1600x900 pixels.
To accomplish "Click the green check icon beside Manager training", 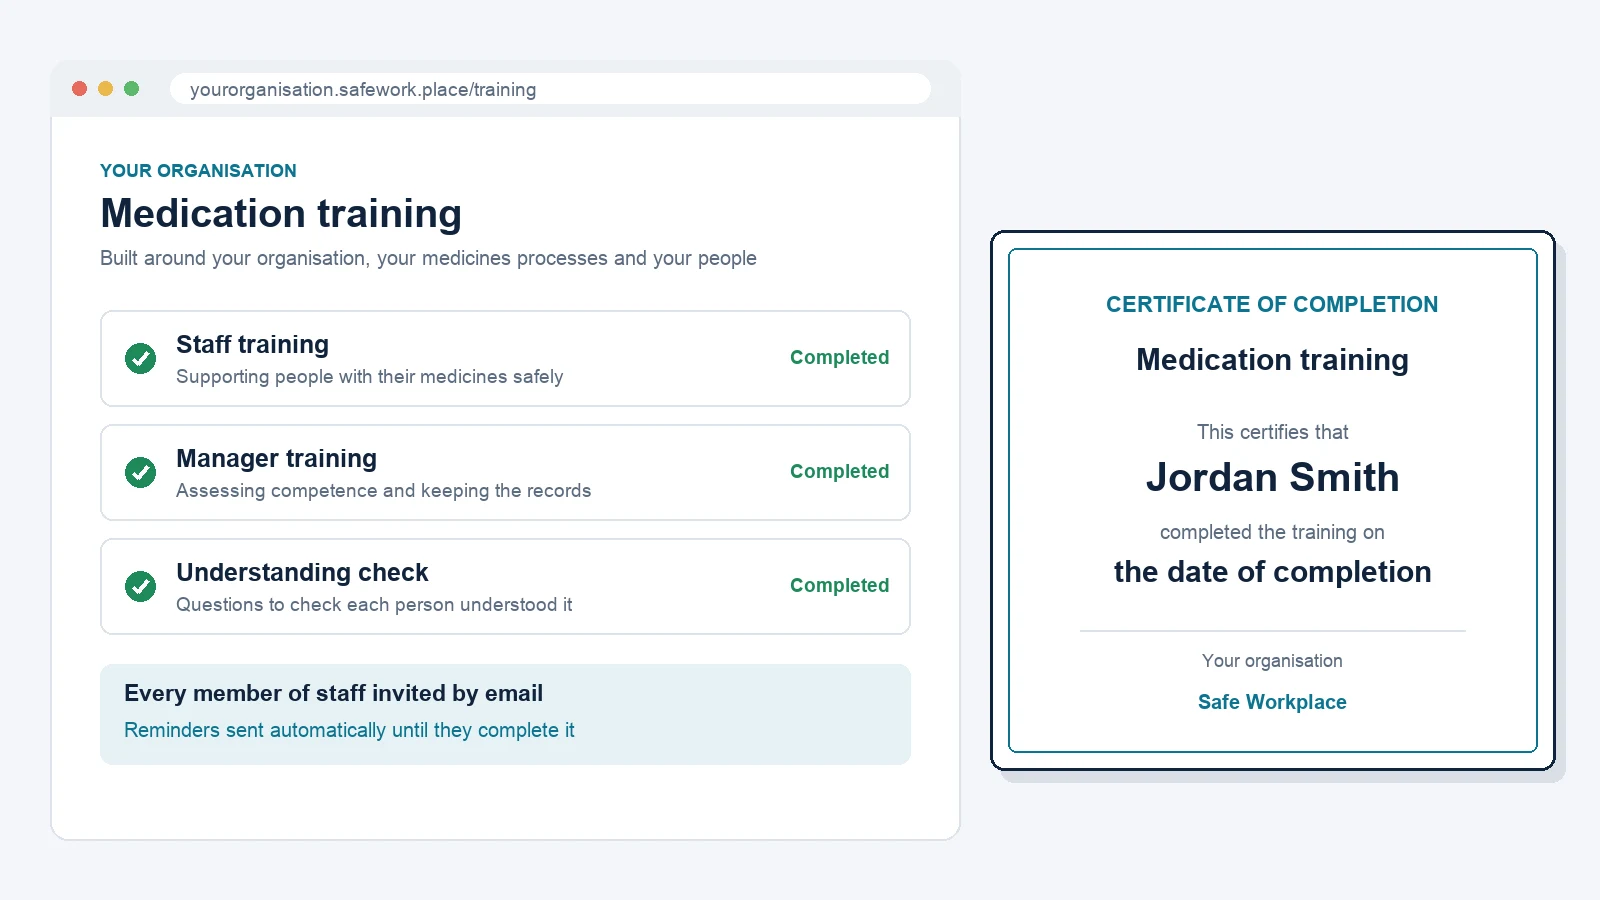I will (140, 472).
